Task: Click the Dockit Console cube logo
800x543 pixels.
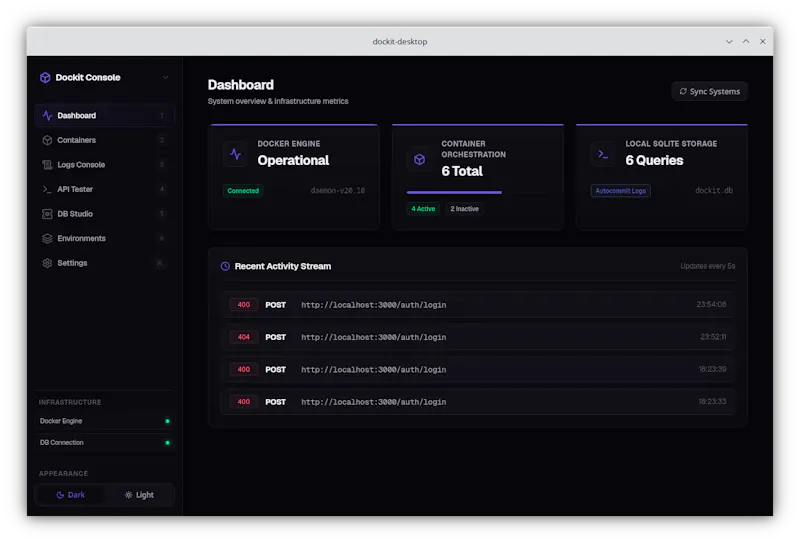Action: tap(45, 78)
